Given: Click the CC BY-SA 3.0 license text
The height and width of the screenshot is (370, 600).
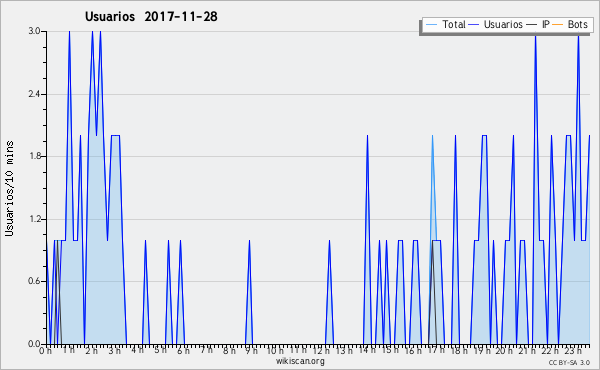Looking at the screenshot, I should click(569, 362).
